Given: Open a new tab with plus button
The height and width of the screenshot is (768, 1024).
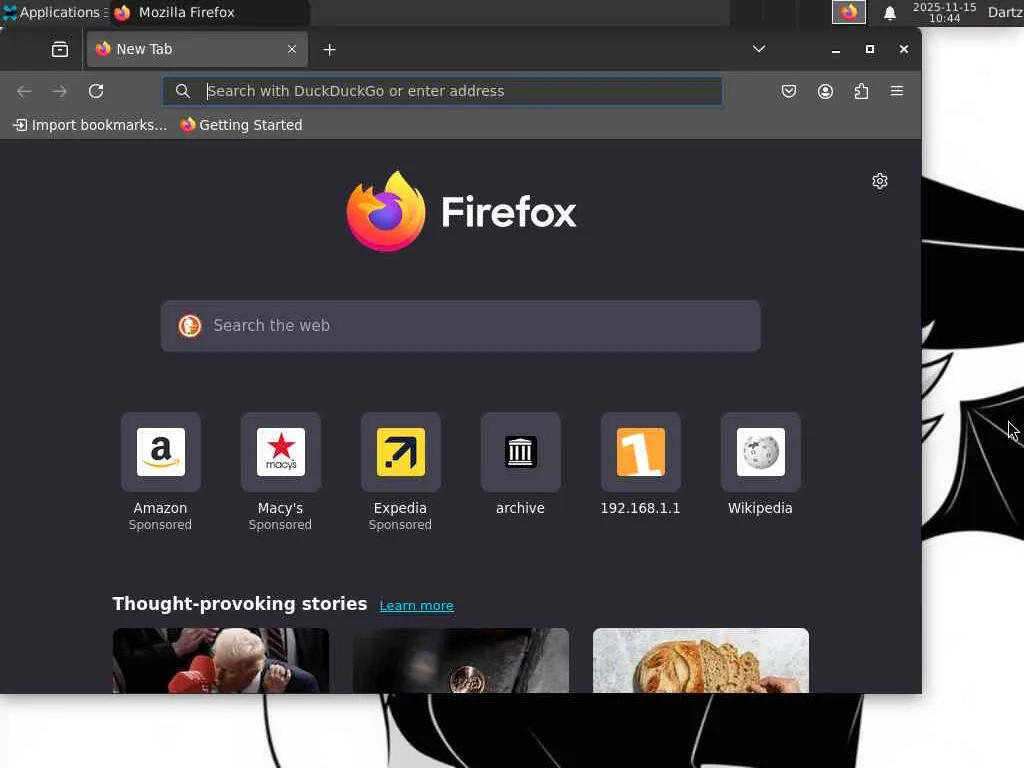Looking at the screenshot, I should tap(329, 50).
